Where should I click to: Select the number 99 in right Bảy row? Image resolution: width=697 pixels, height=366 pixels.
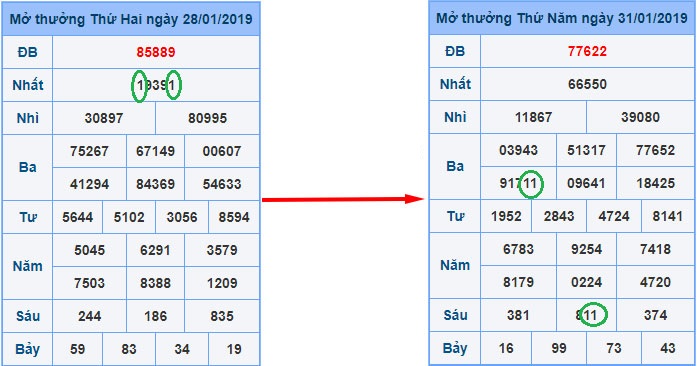click(x=559, y=348)
